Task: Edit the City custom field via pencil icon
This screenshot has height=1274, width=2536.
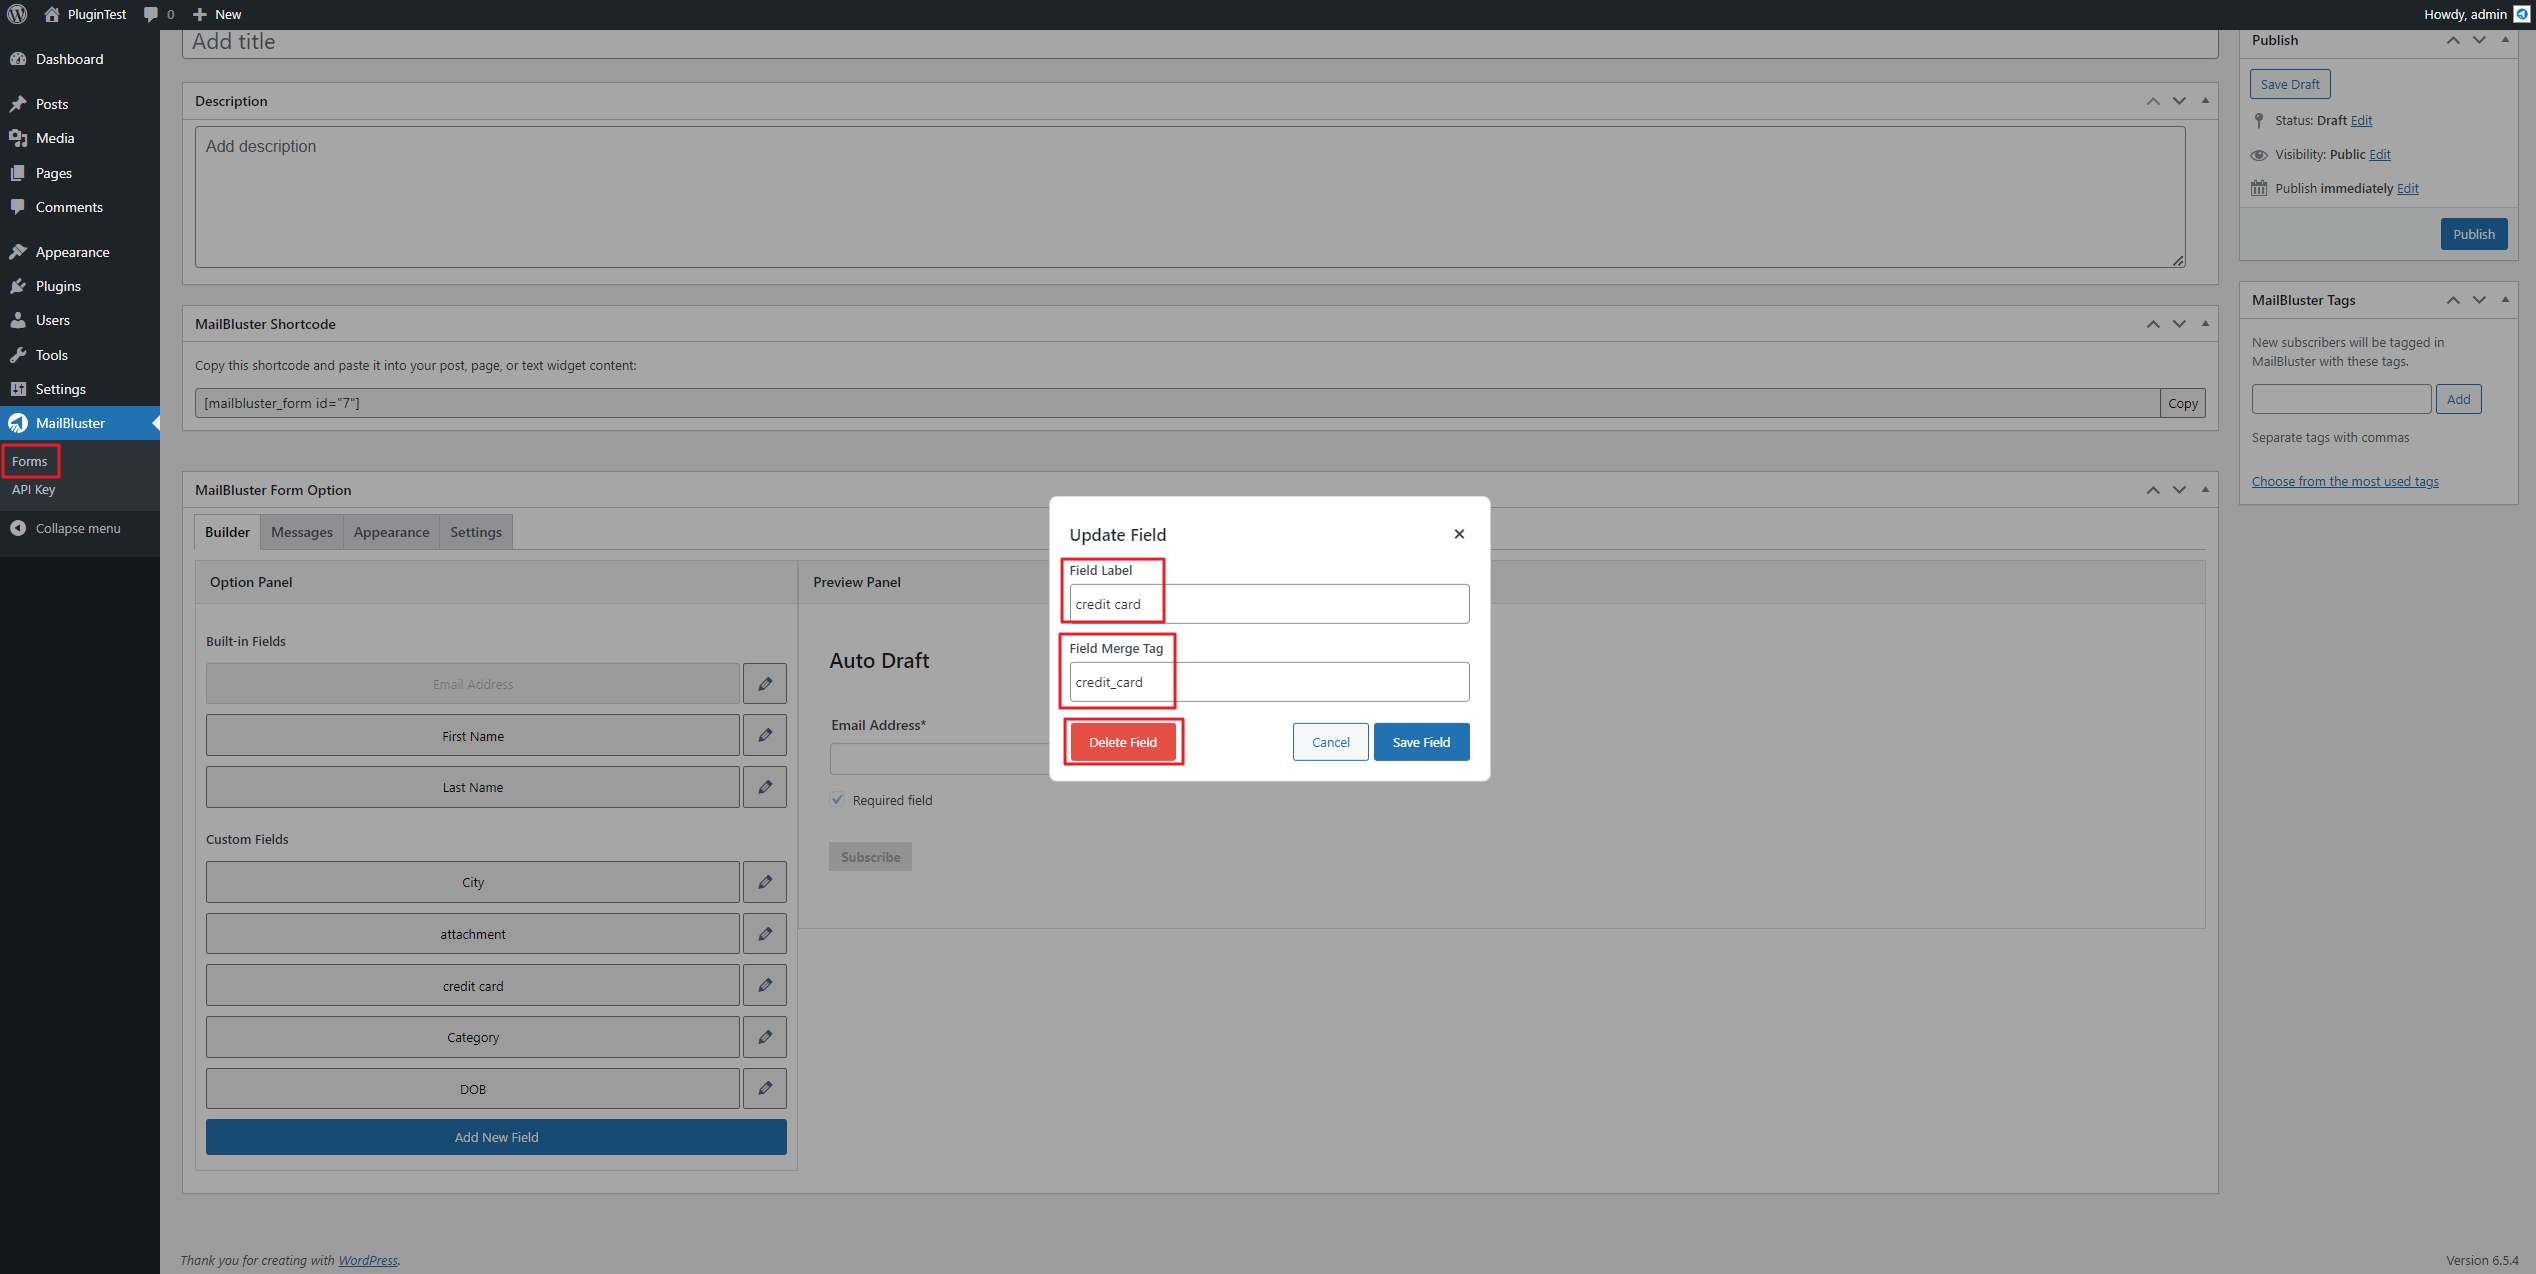Action: [x=764, y=881]
